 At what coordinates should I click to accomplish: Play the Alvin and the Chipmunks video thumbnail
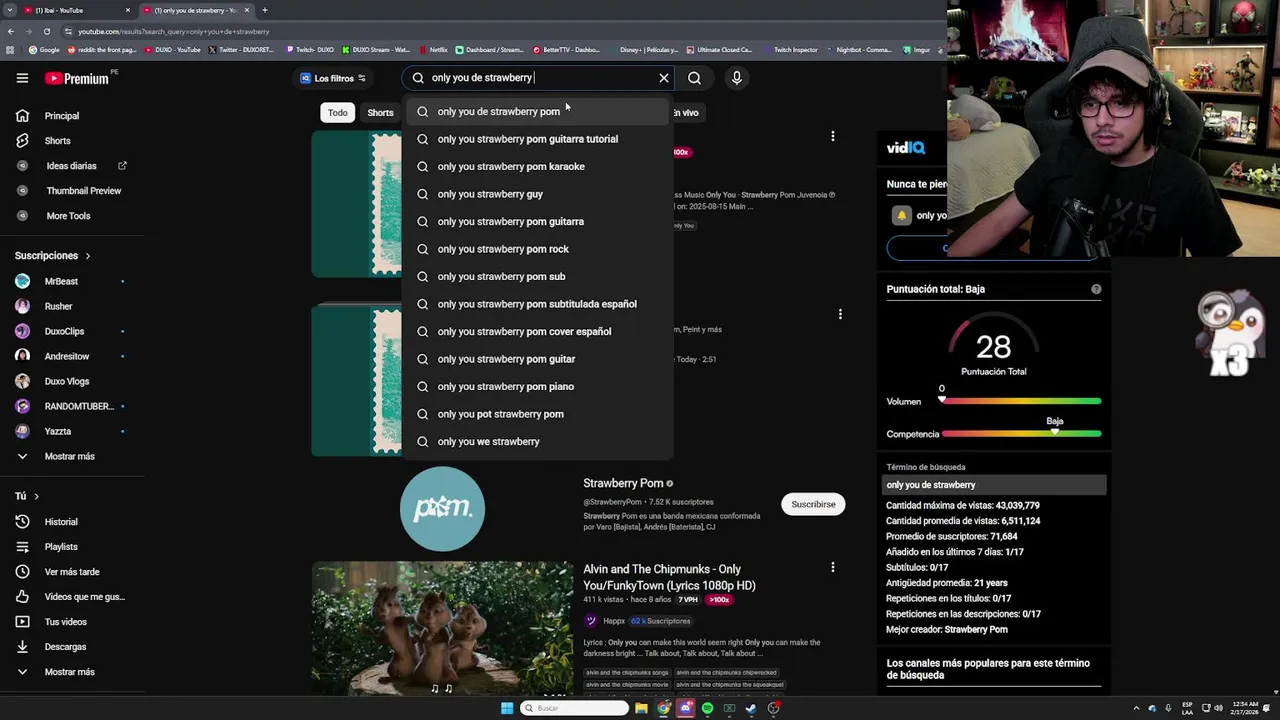(442, 628)
